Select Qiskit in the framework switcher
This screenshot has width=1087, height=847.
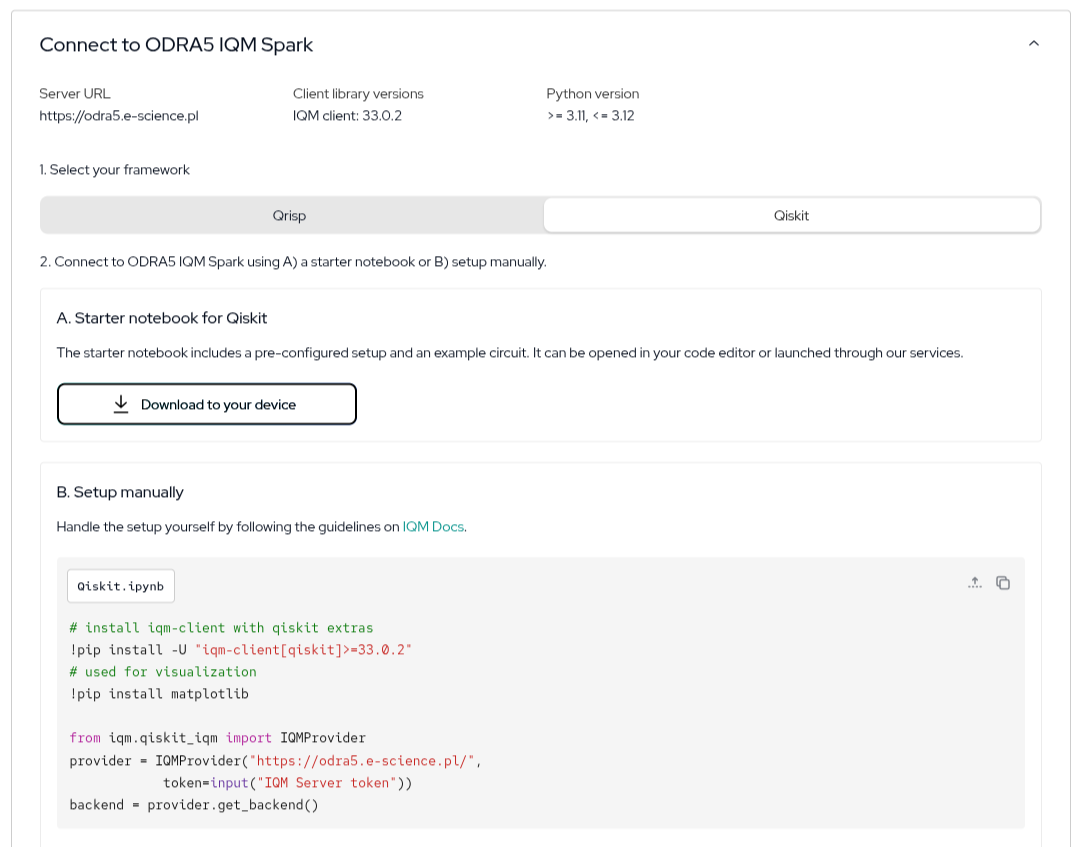pos(791,215)
